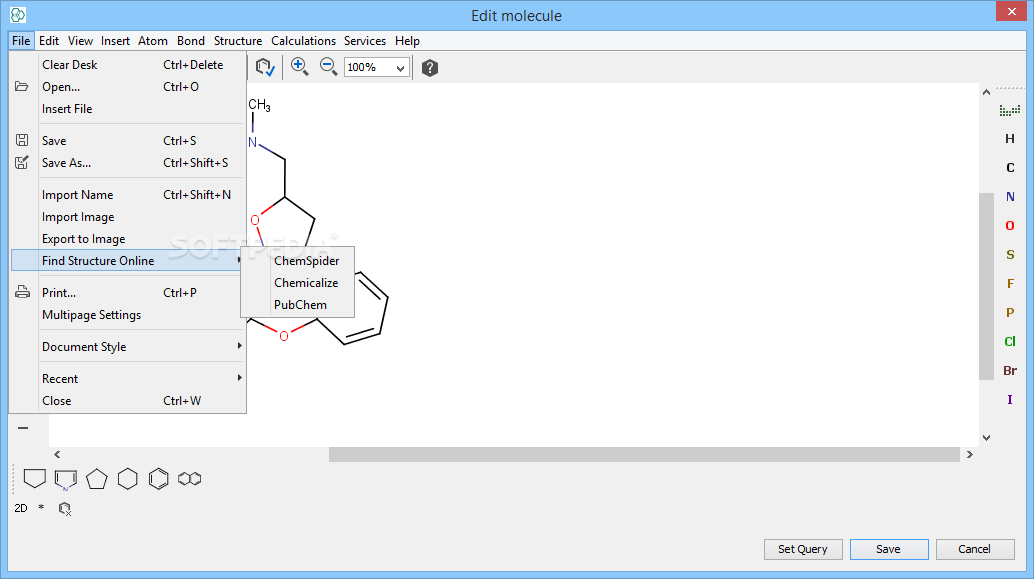
Task: Open the Atom menu
Action: point(153,41)
